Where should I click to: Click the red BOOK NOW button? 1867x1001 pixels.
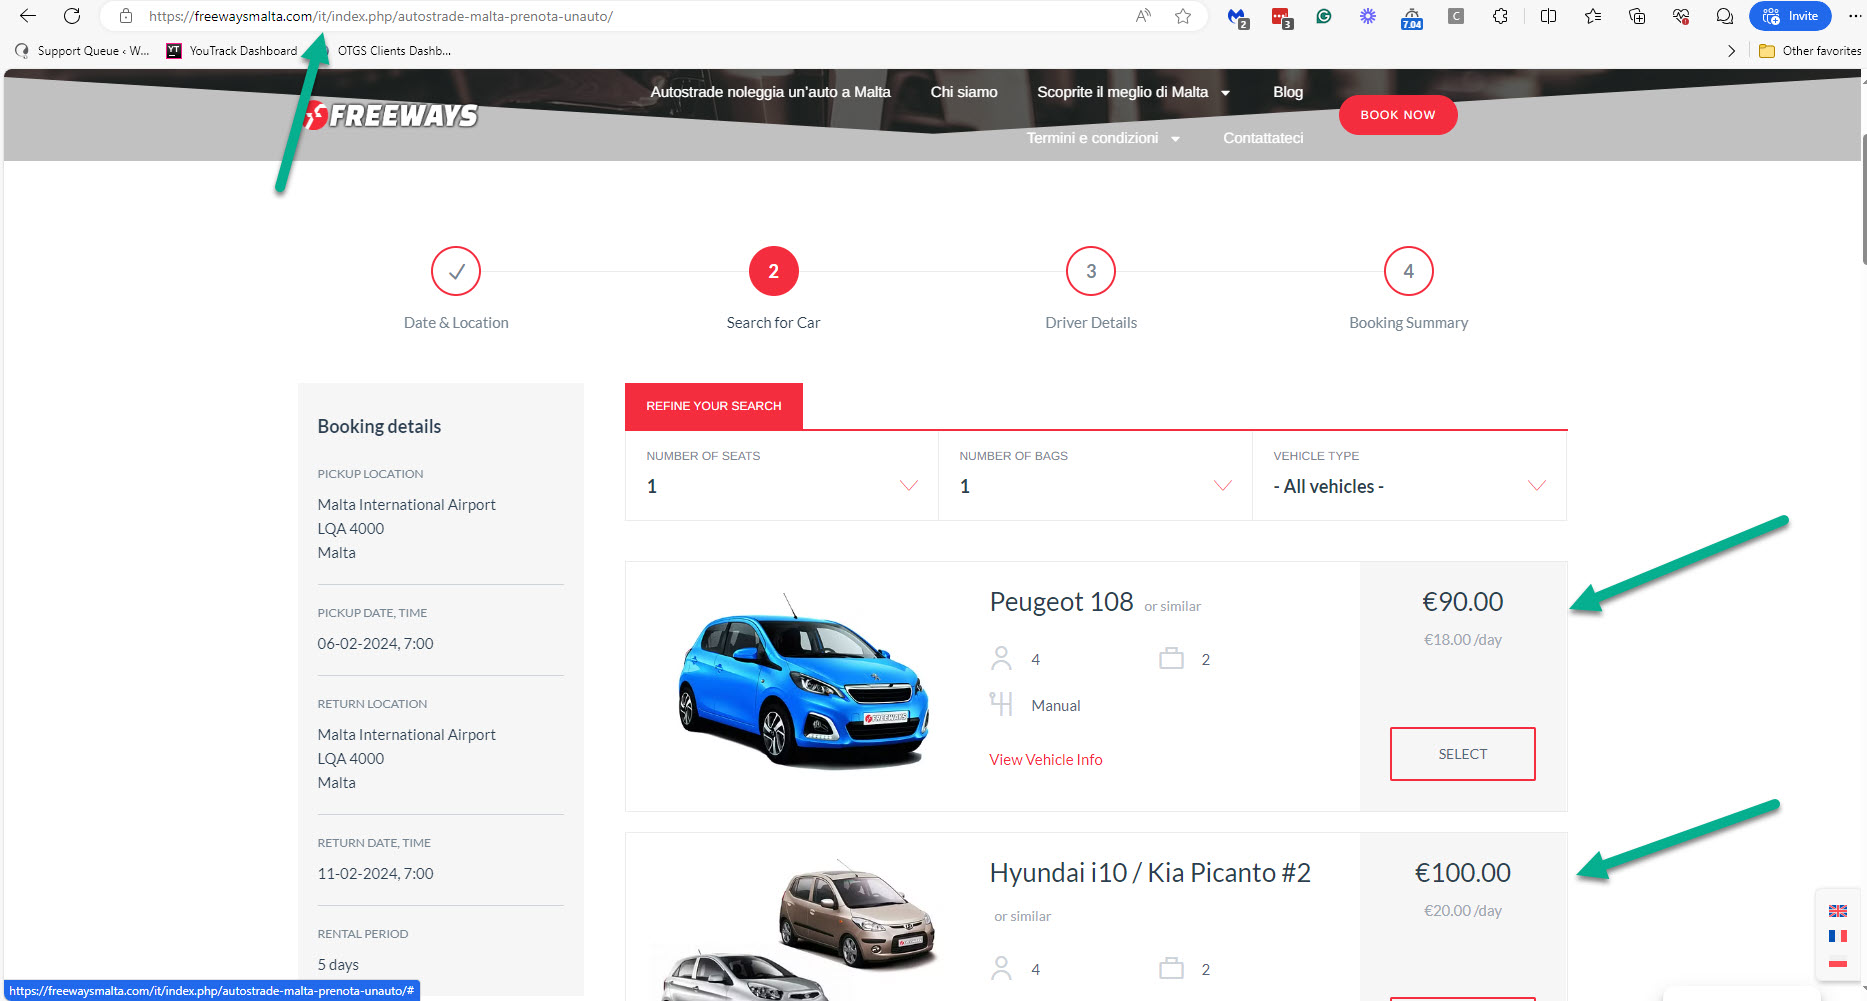click(x=1397, y=115)
